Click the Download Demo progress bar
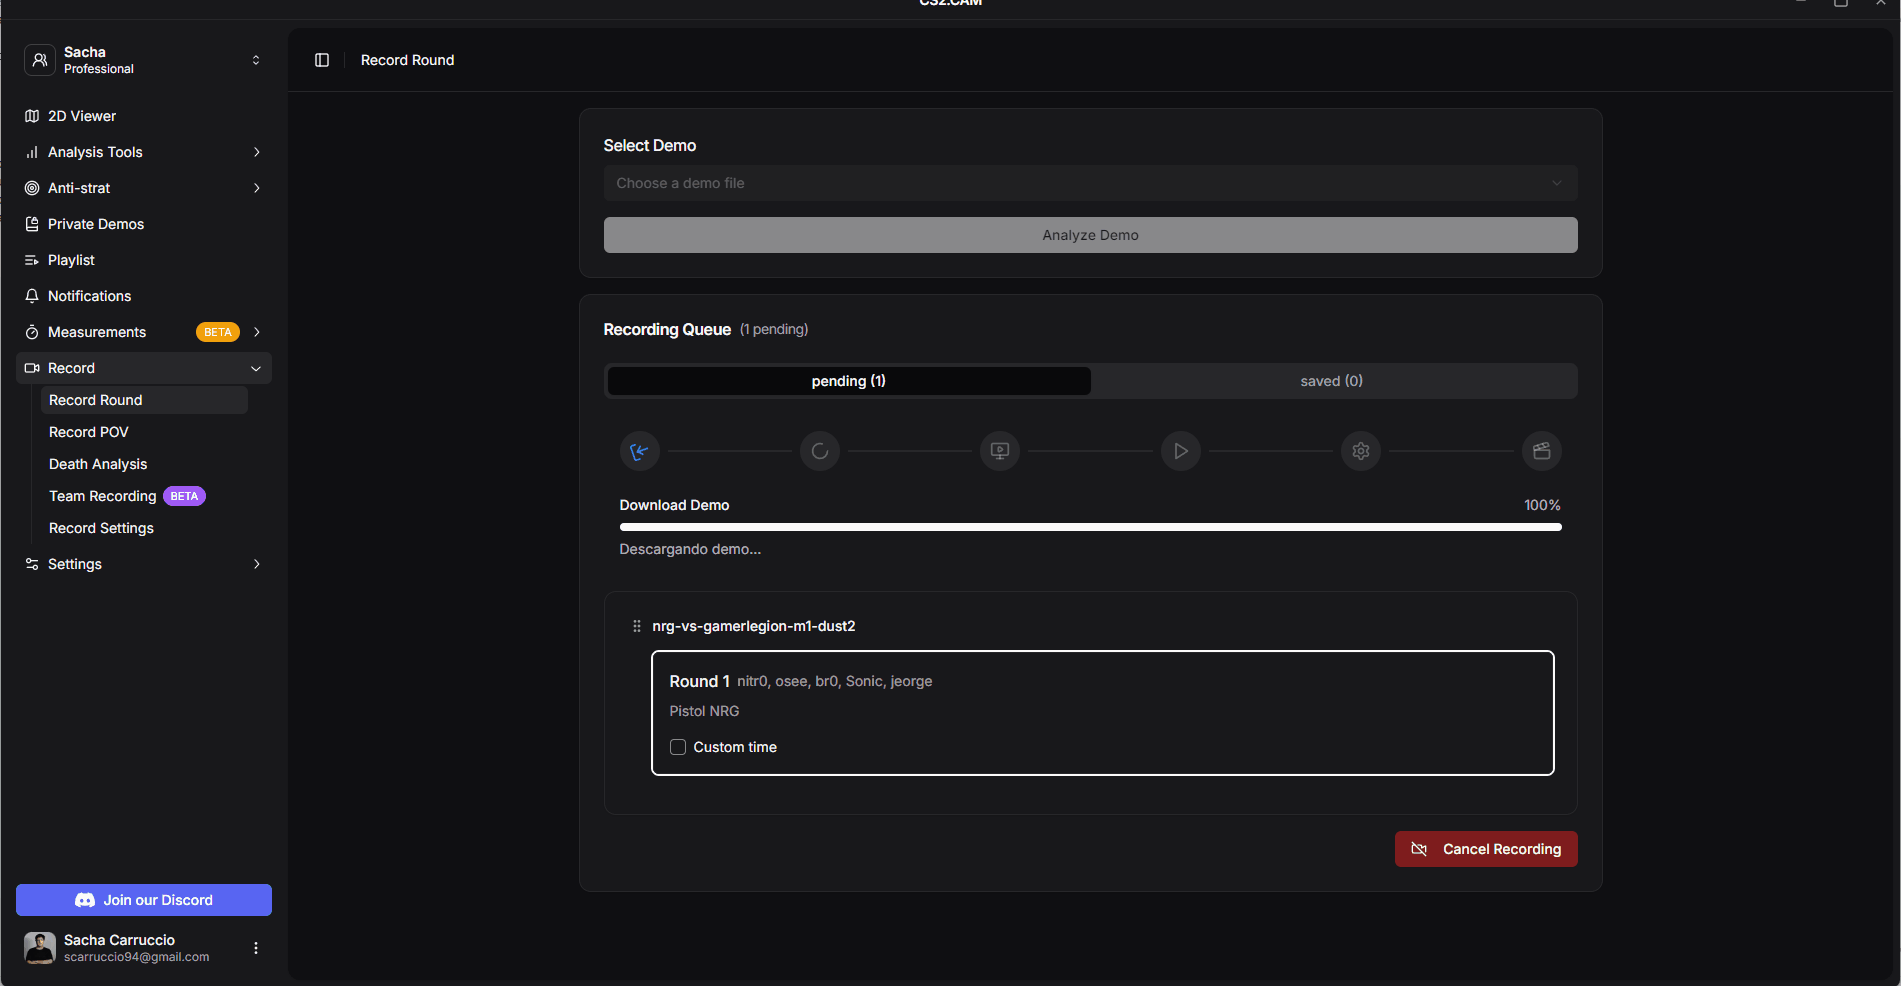The image size is (1901, 986). (1090, 527)
